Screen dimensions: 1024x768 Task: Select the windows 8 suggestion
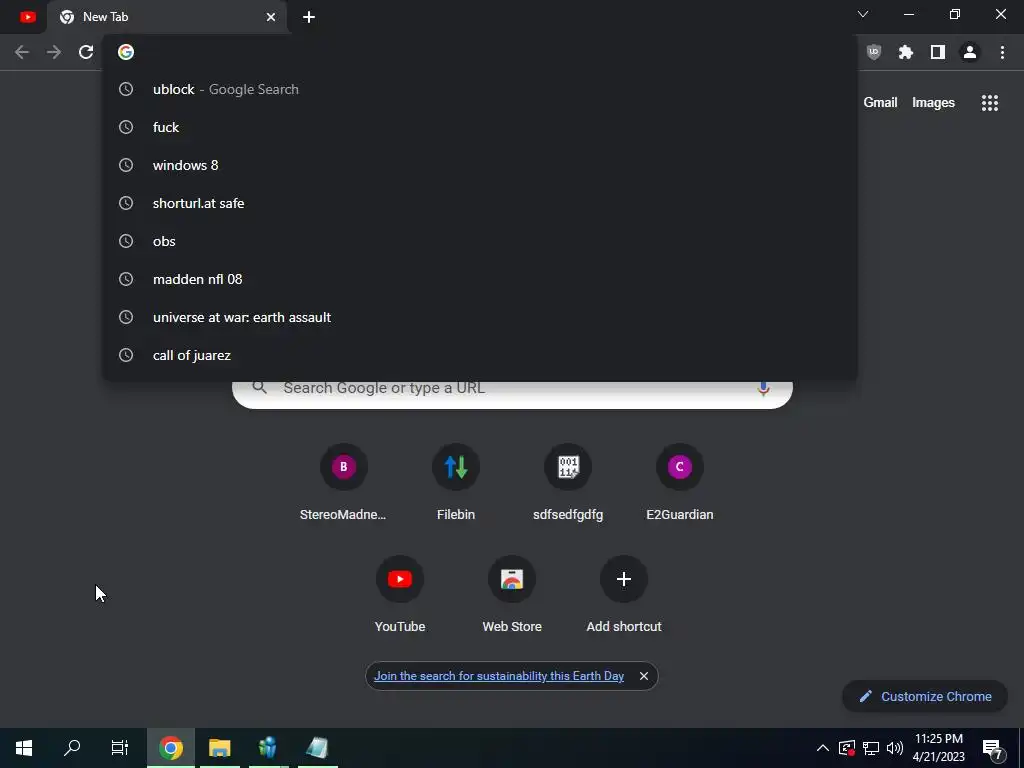click(x=479, y=165)
